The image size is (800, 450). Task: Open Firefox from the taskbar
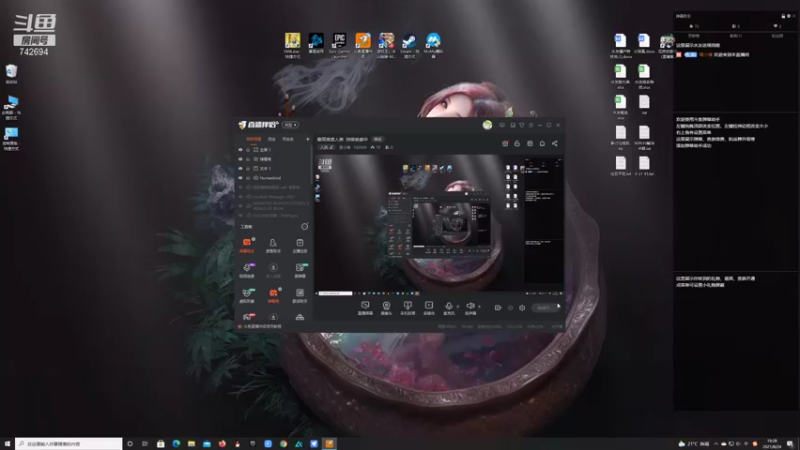(222, 444)
